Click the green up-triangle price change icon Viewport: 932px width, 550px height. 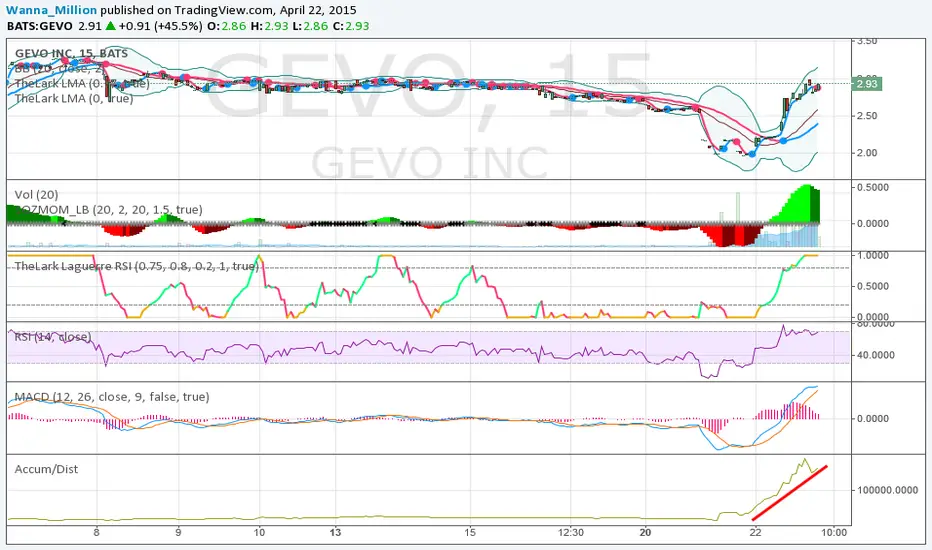(111, 26)
